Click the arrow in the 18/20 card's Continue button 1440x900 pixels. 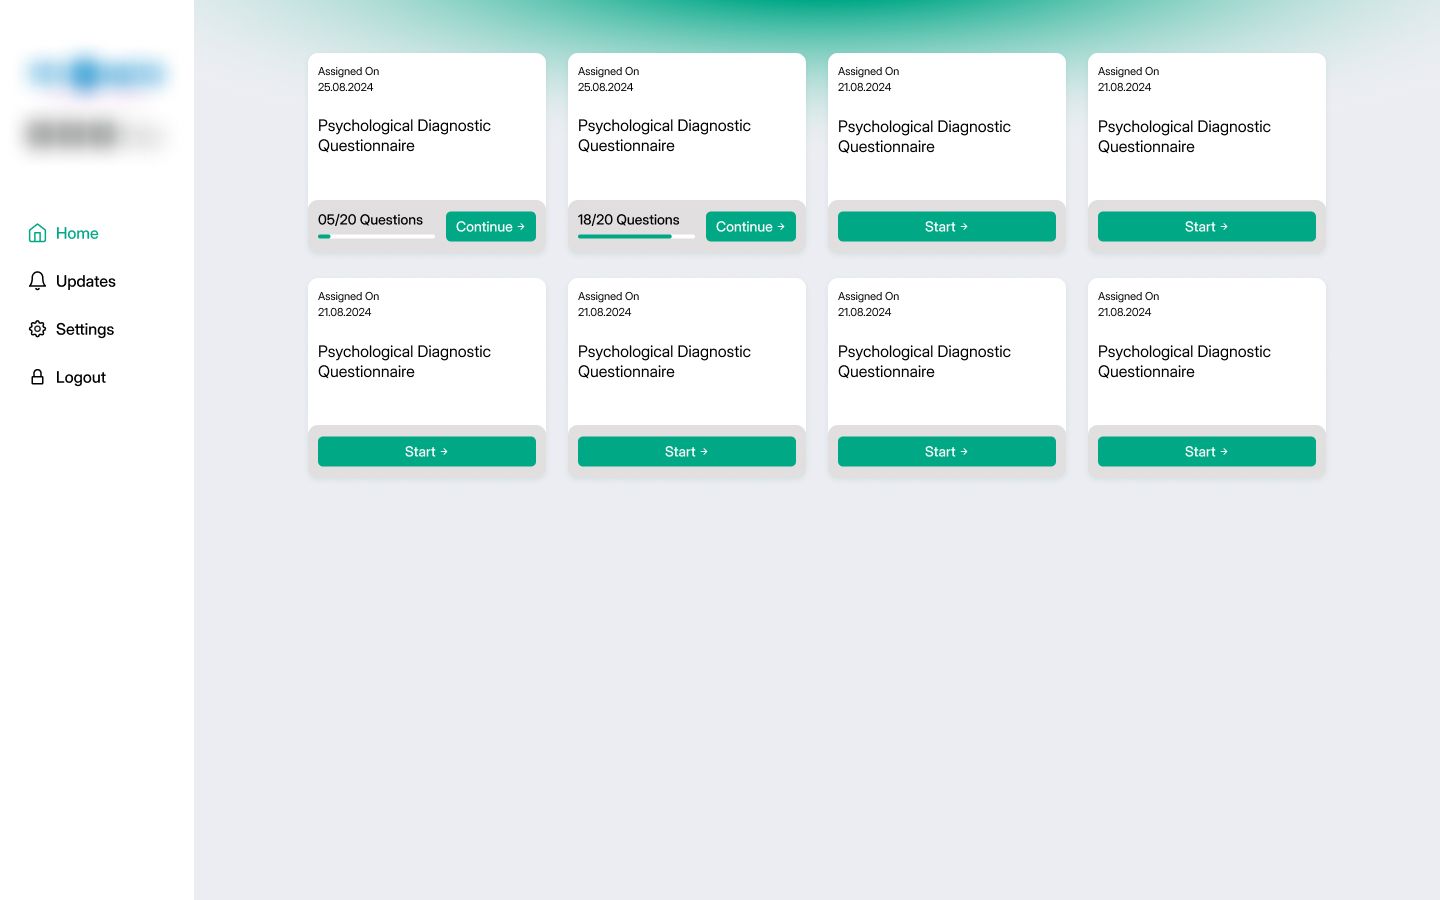(781, 226)
